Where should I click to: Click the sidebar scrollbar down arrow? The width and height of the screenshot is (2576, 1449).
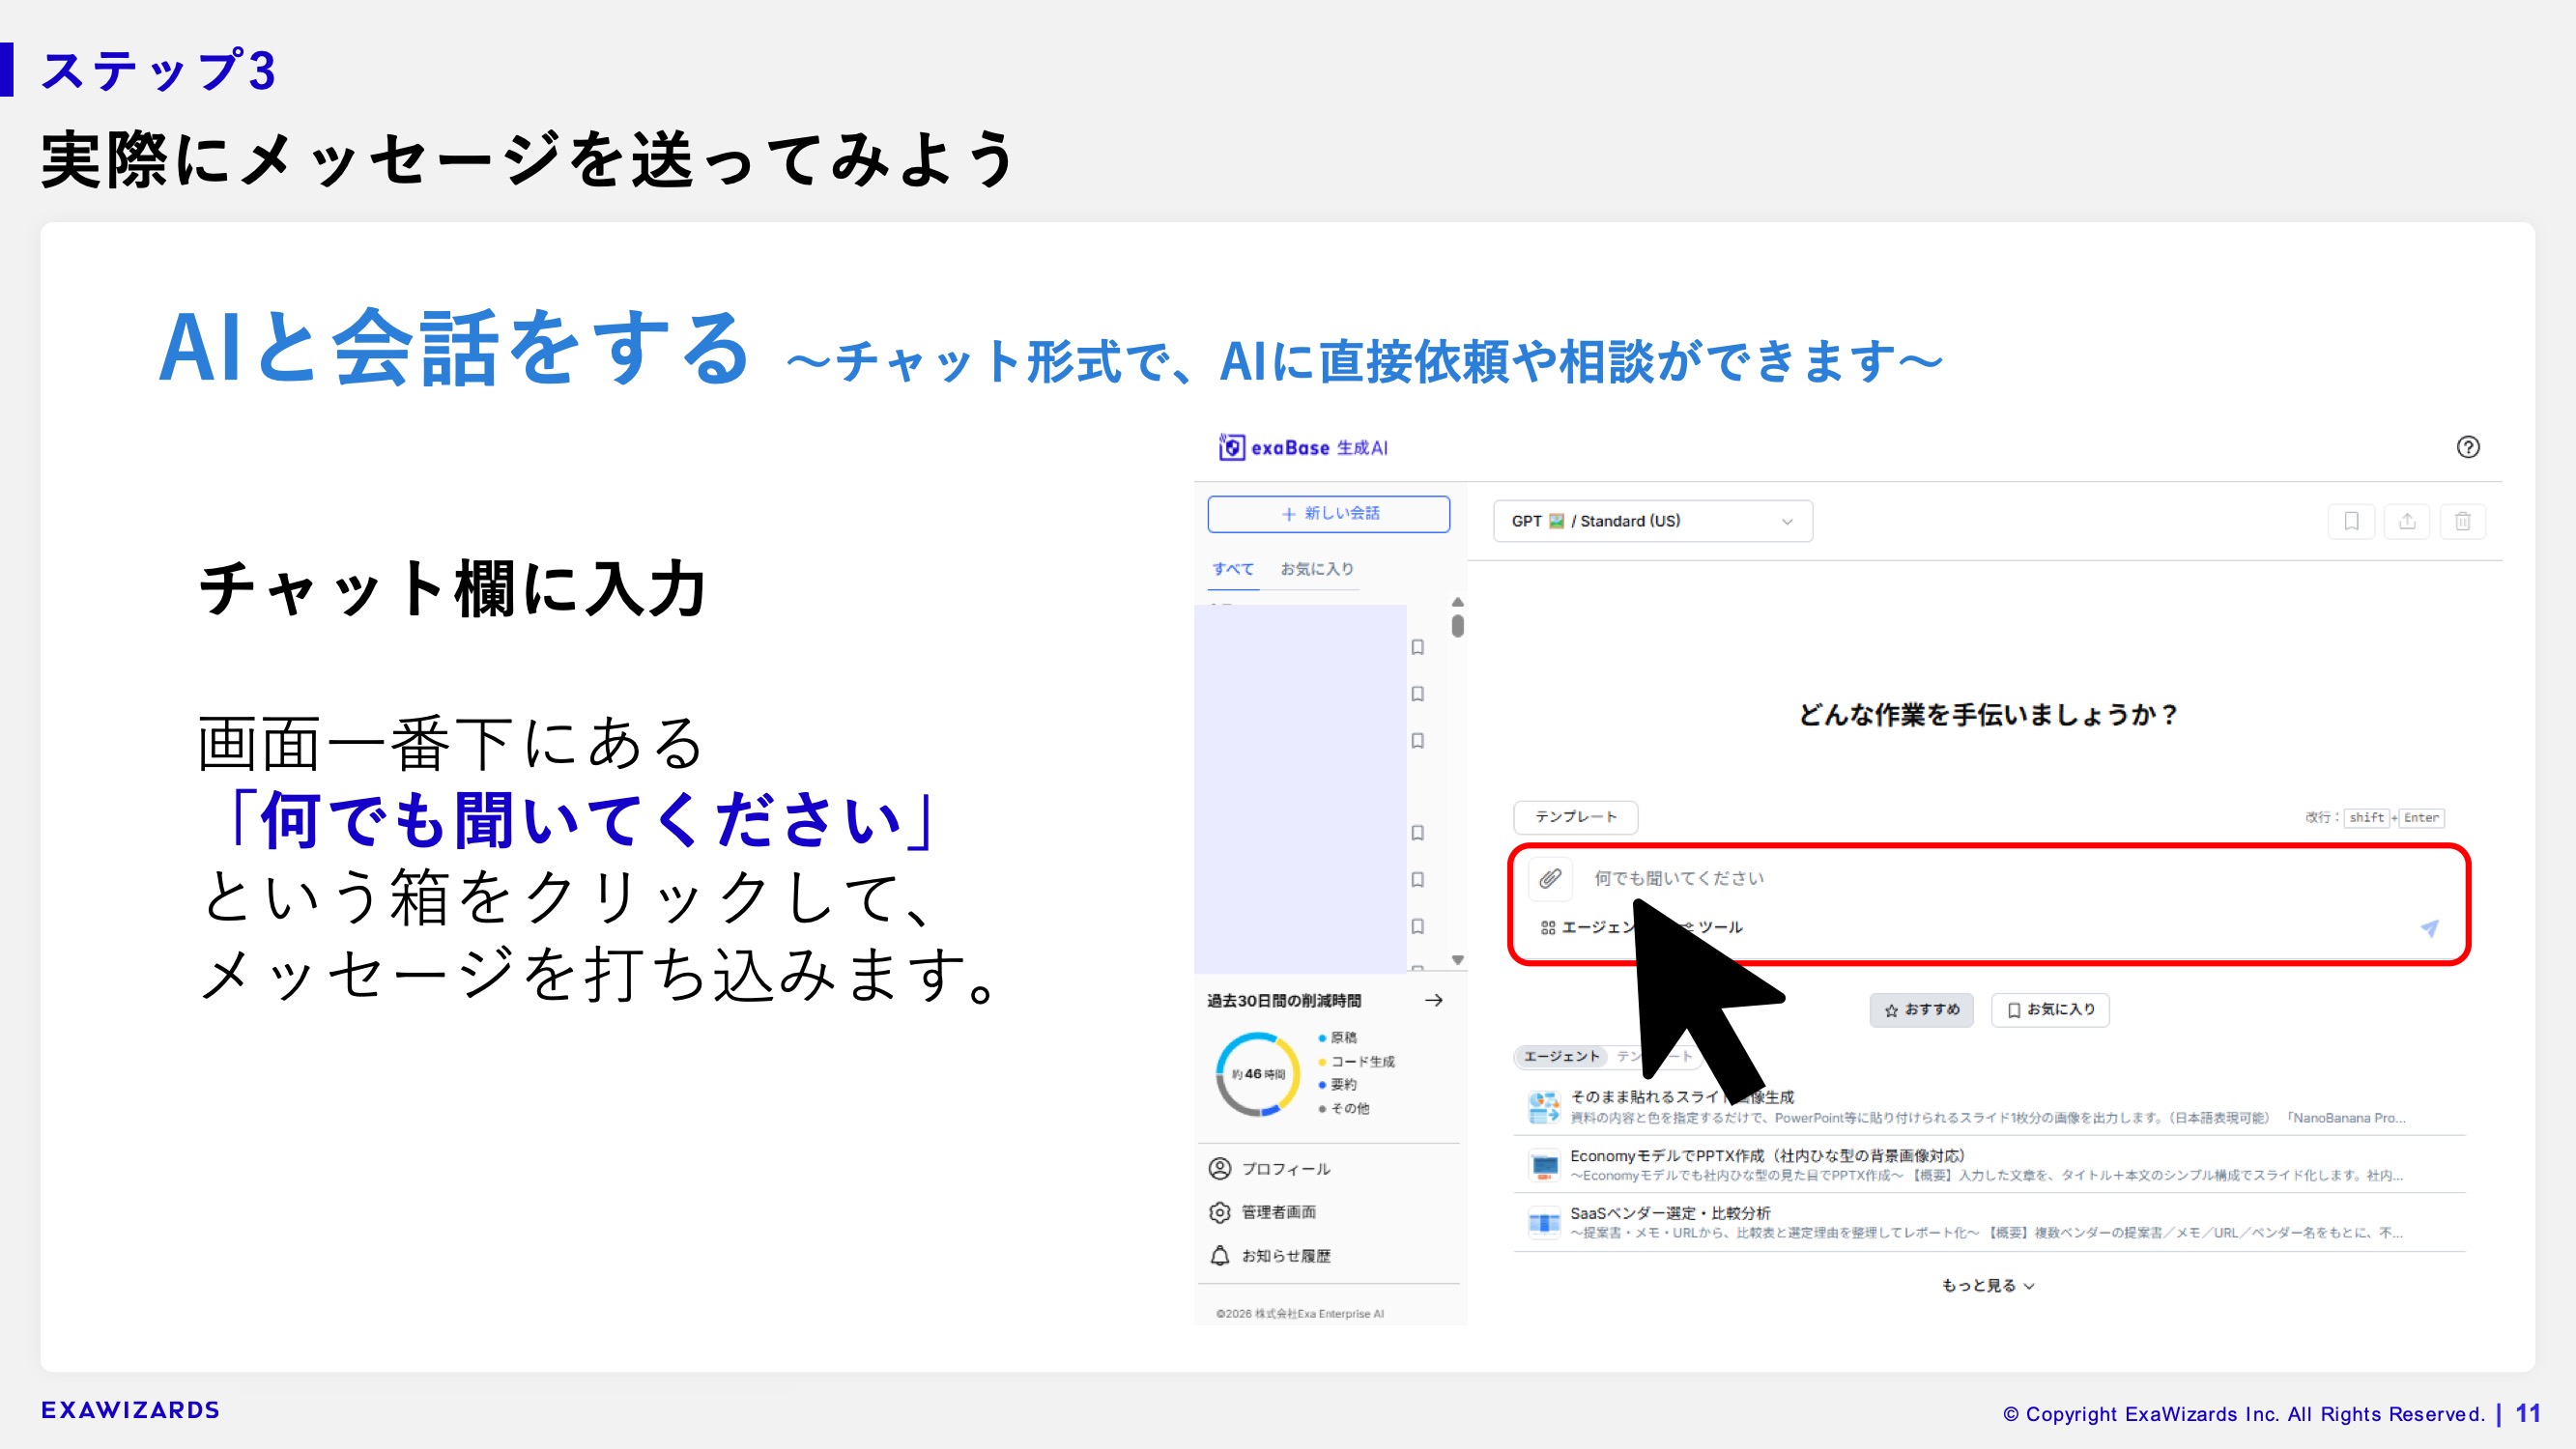click(x=1457, y=960)
